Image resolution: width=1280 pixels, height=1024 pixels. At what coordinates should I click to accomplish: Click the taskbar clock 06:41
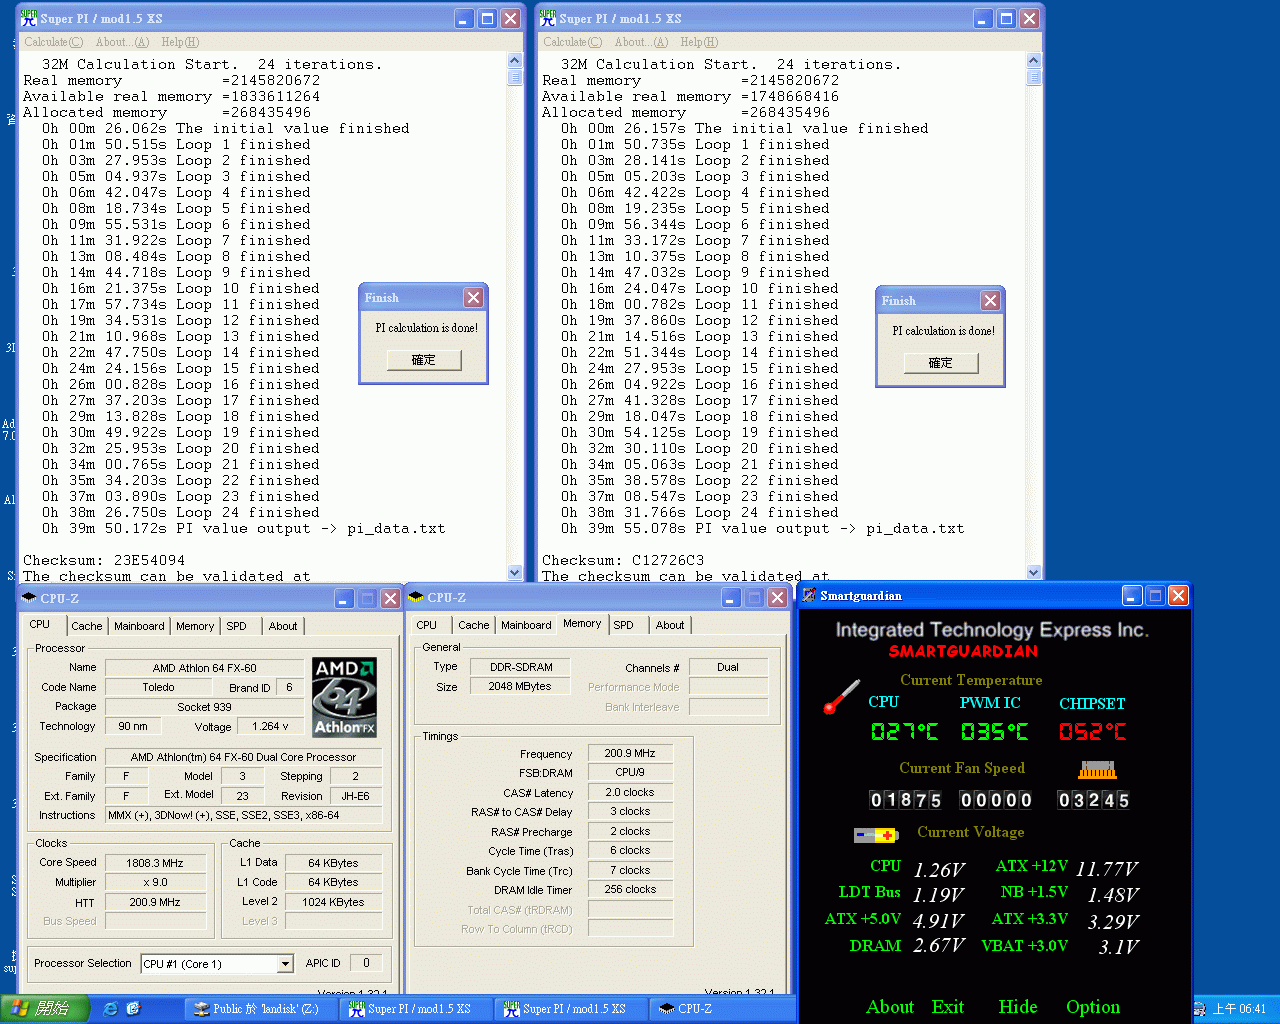pyautogui.click(x=1240, y=1009)
